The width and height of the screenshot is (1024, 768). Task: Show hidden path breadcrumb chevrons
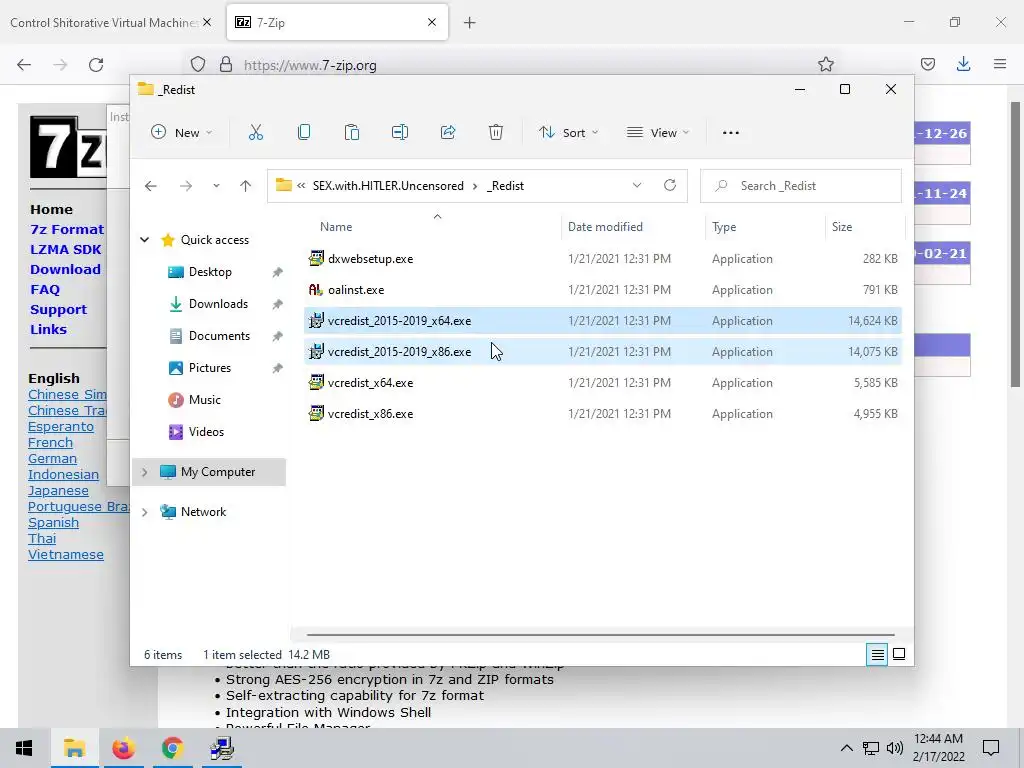(x=301, y=185)
